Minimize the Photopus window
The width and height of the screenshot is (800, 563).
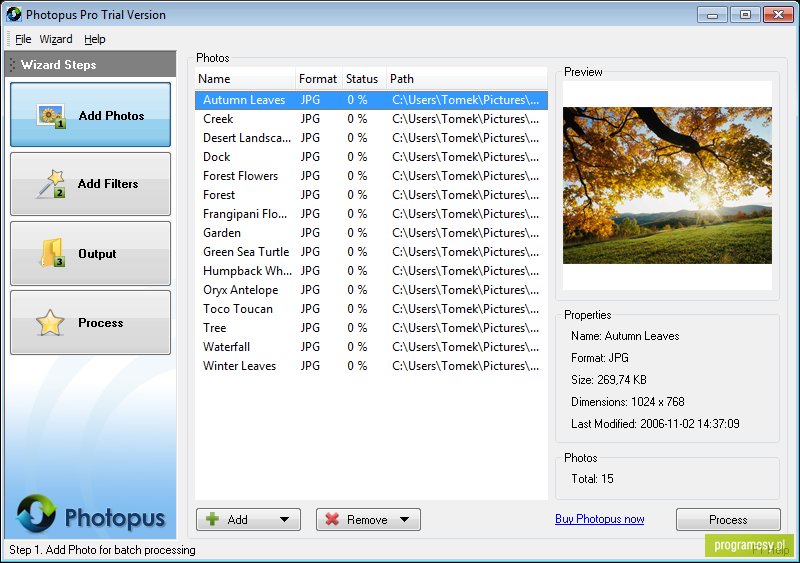[712, 14]
